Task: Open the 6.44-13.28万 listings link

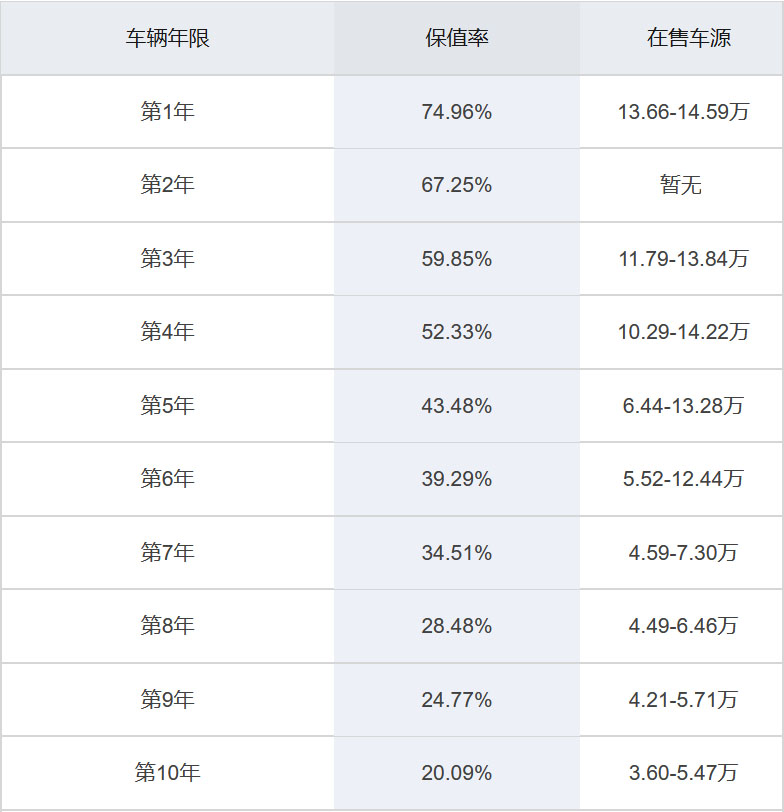Action: (x=683, y=406)
